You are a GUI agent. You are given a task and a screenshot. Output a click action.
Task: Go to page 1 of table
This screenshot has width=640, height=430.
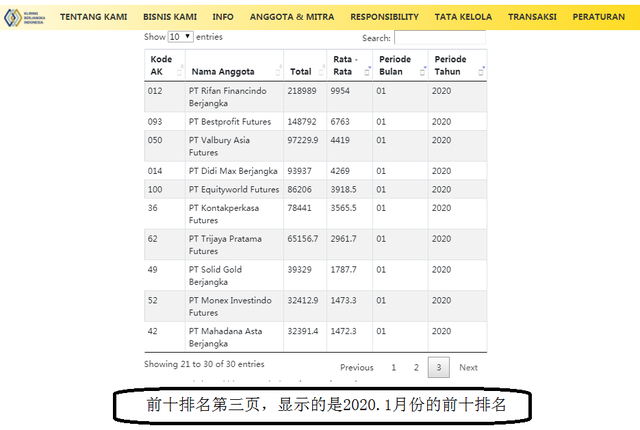click(x=393, y=368)
